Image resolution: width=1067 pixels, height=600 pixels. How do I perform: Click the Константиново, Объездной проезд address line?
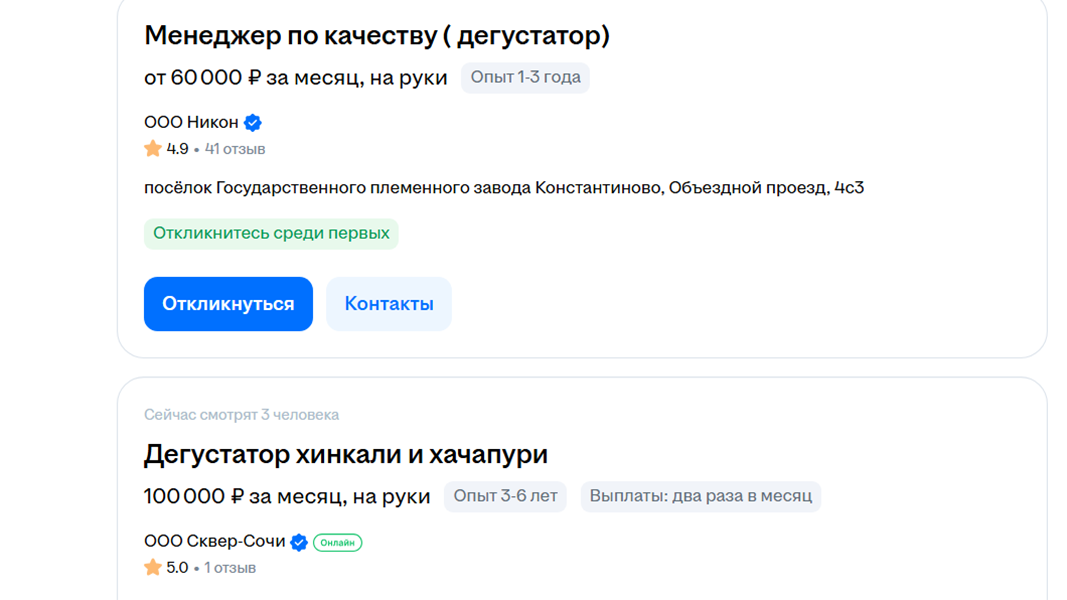tap(504, 187)
